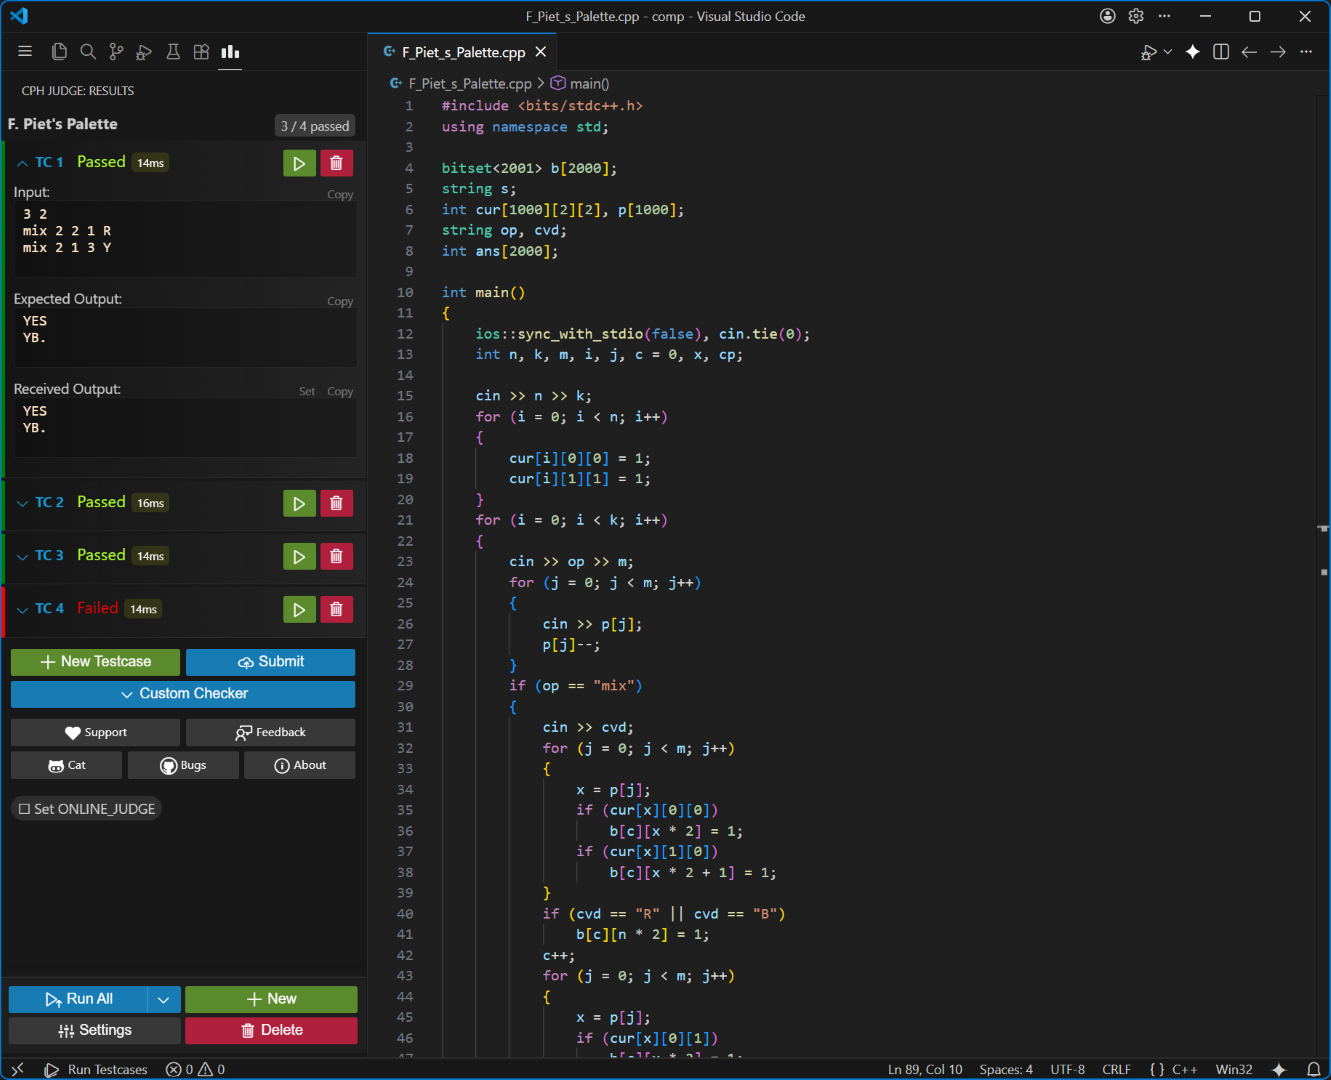Viewport: 1331px width, 1080px height.
Task: Open the Explorer view in the activity bar
Action: pos(59,52)
